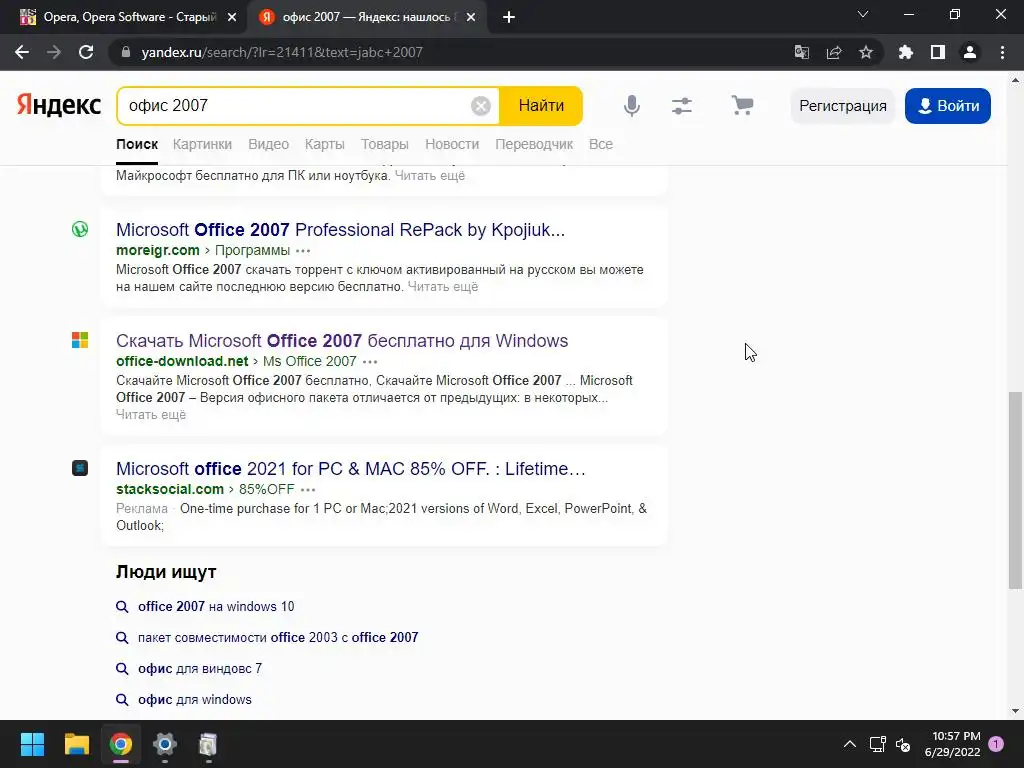Search suggestion 'пакет совместимости office 2003'
The image size is (1024, 768).
pos(278,637)
